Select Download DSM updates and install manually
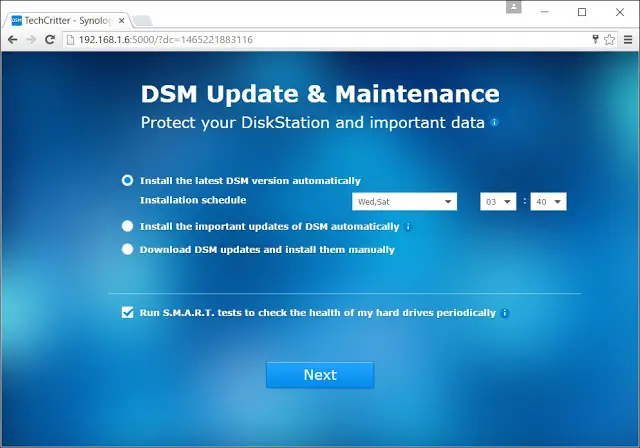This screenshot has height=448, width=640. pos(127,249)
